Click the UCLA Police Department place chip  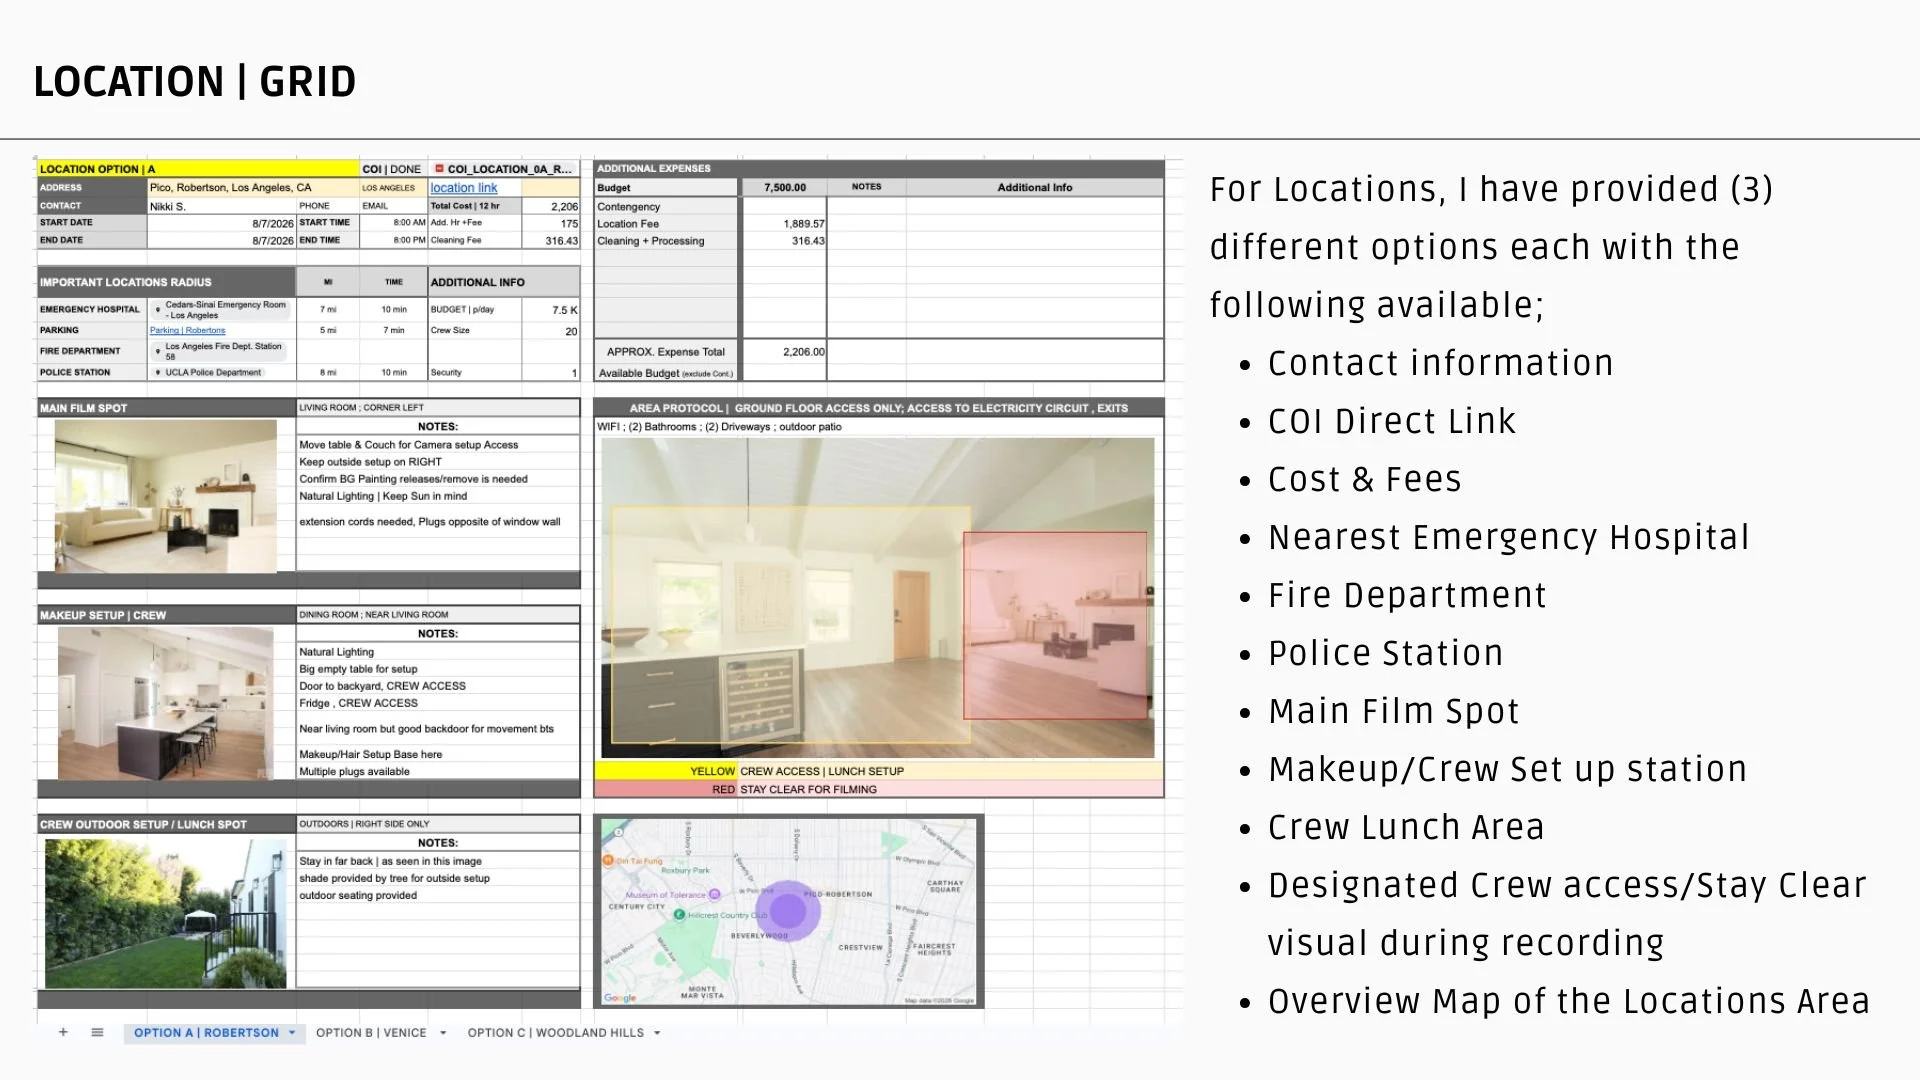[209, 372]
